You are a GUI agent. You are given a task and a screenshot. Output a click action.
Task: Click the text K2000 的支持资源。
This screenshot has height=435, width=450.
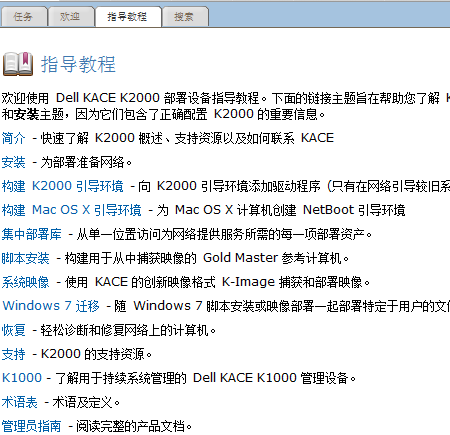point(96,354)
